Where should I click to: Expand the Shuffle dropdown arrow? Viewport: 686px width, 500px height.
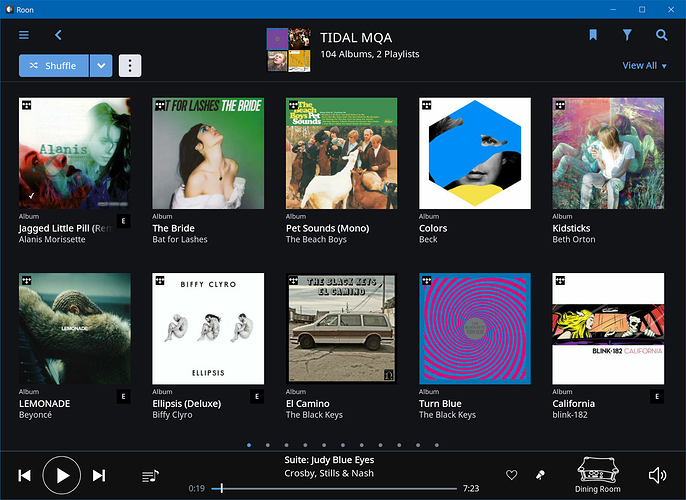pyautogui.click(x=101, y=66)
